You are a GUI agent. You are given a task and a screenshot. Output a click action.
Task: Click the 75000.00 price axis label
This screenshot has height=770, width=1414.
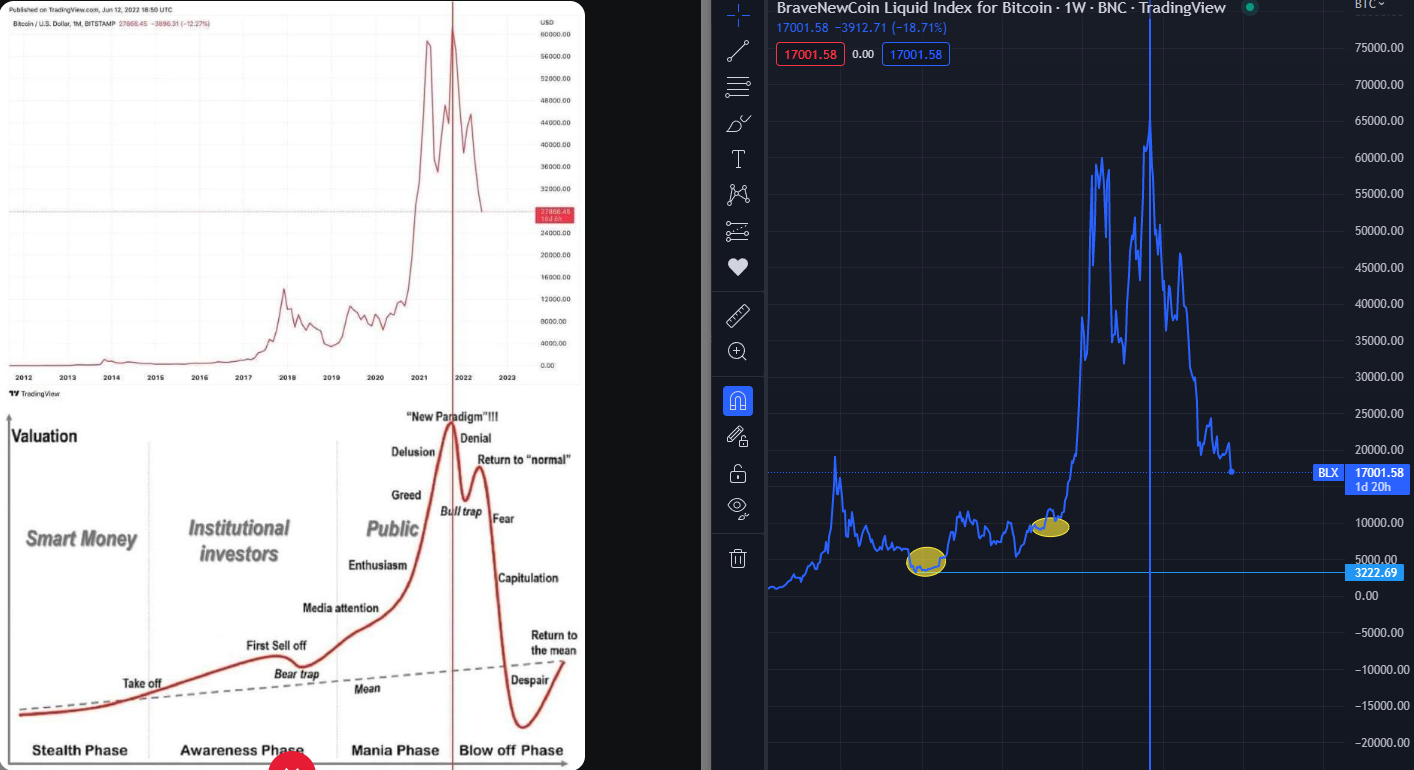point(1377,48)
